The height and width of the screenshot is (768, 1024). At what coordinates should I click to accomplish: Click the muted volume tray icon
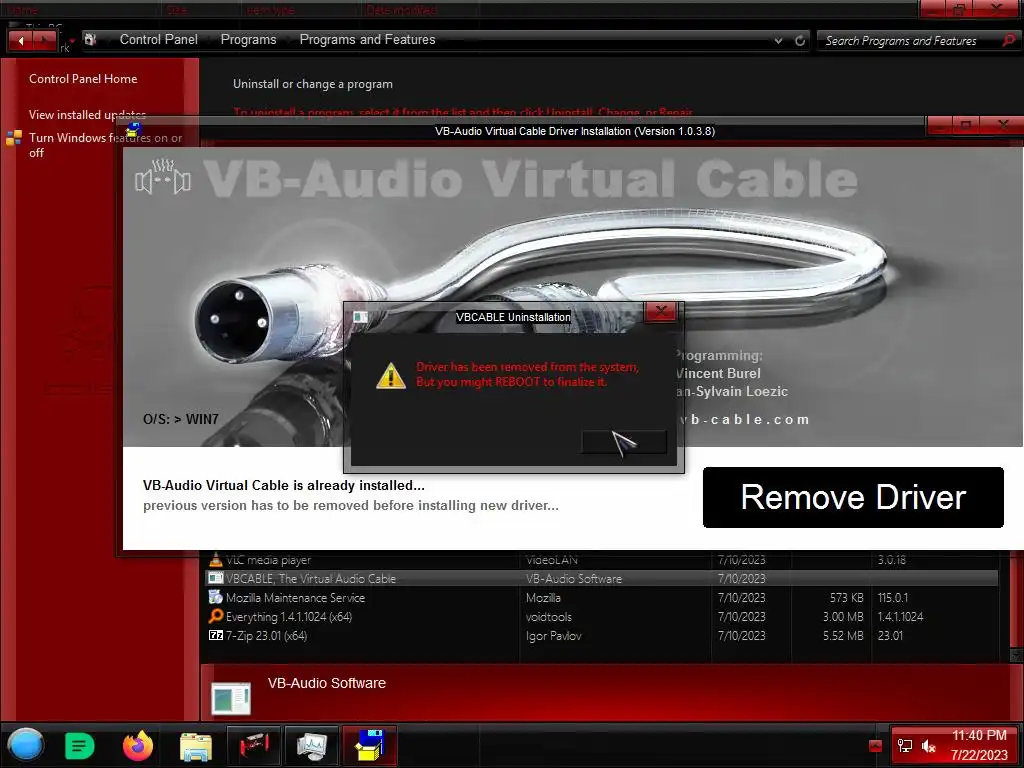929,746
